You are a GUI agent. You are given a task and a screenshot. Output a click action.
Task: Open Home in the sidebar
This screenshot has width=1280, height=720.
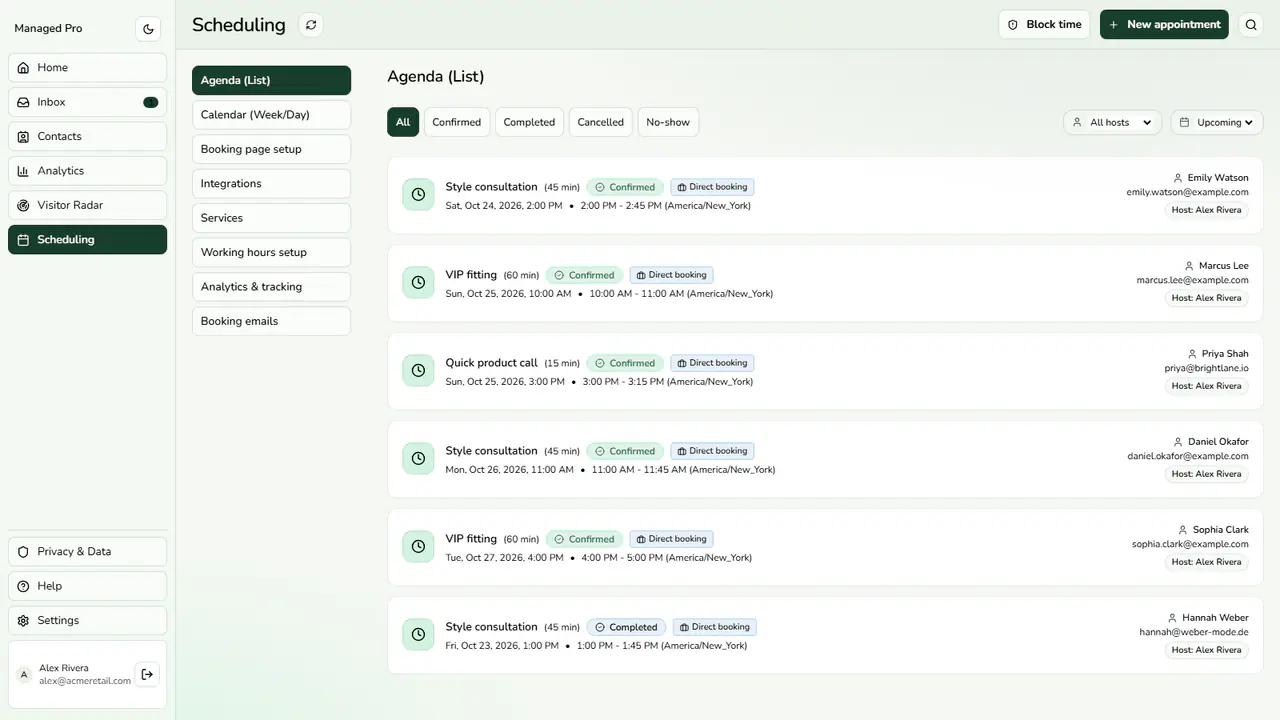click(88, 68)
